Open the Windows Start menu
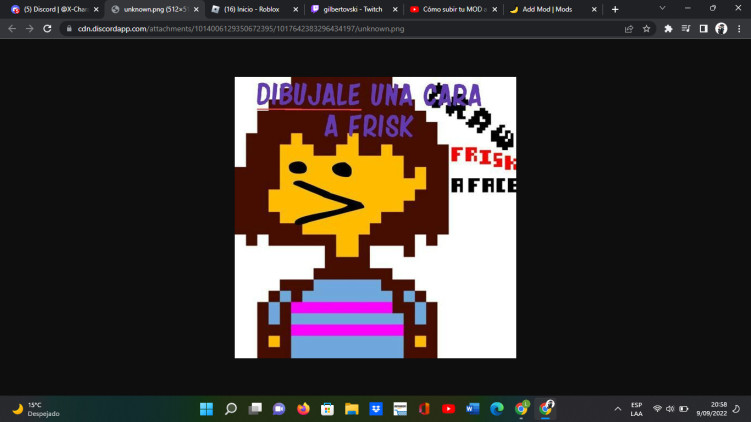The width and height of the screenshot is (751, 422). click(206, 409)
